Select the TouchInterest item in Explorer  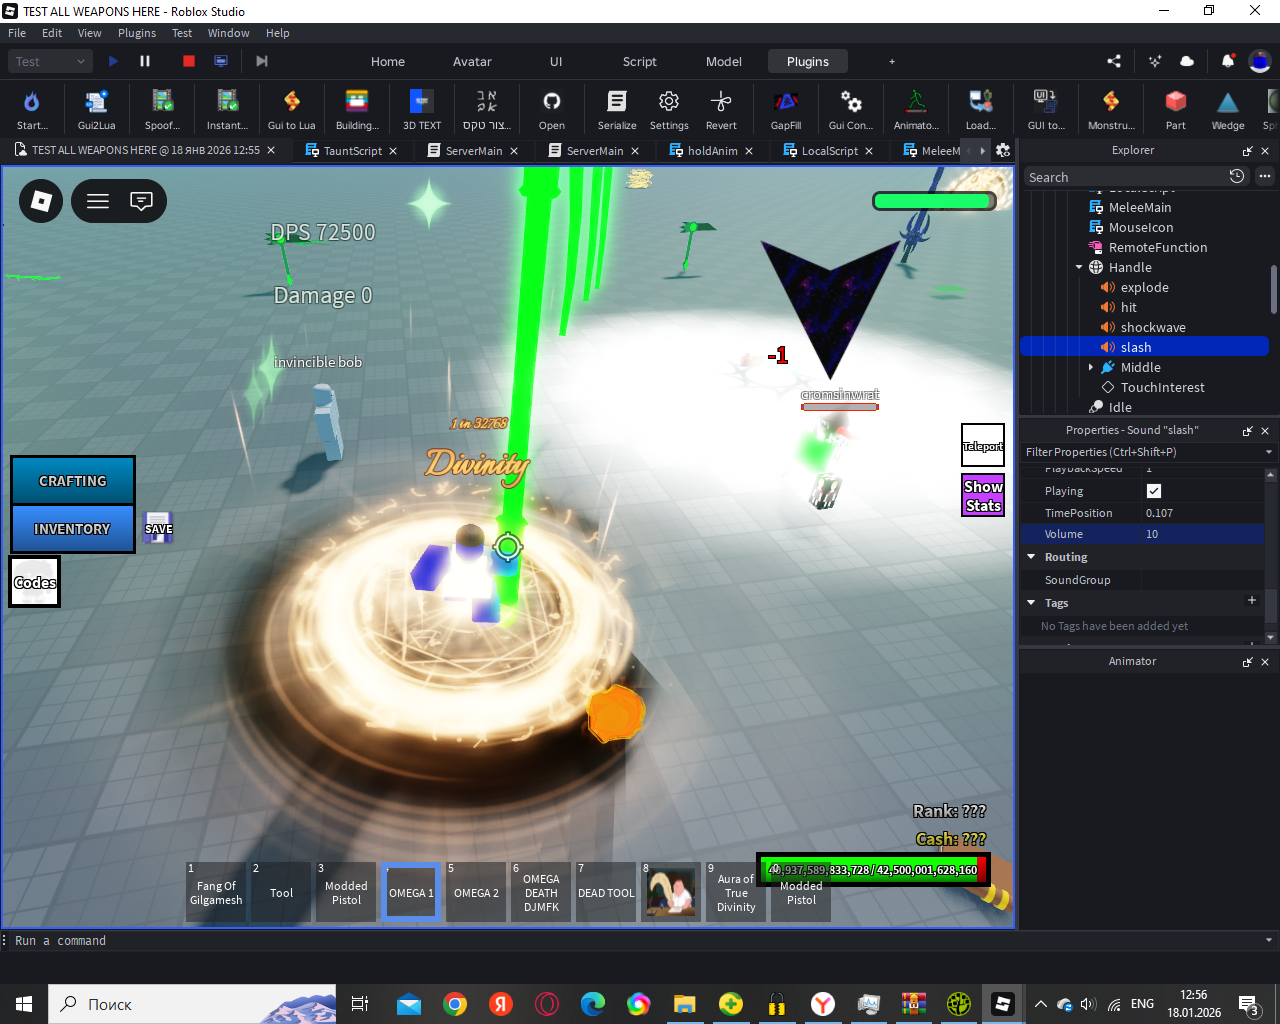point(1162,388)
